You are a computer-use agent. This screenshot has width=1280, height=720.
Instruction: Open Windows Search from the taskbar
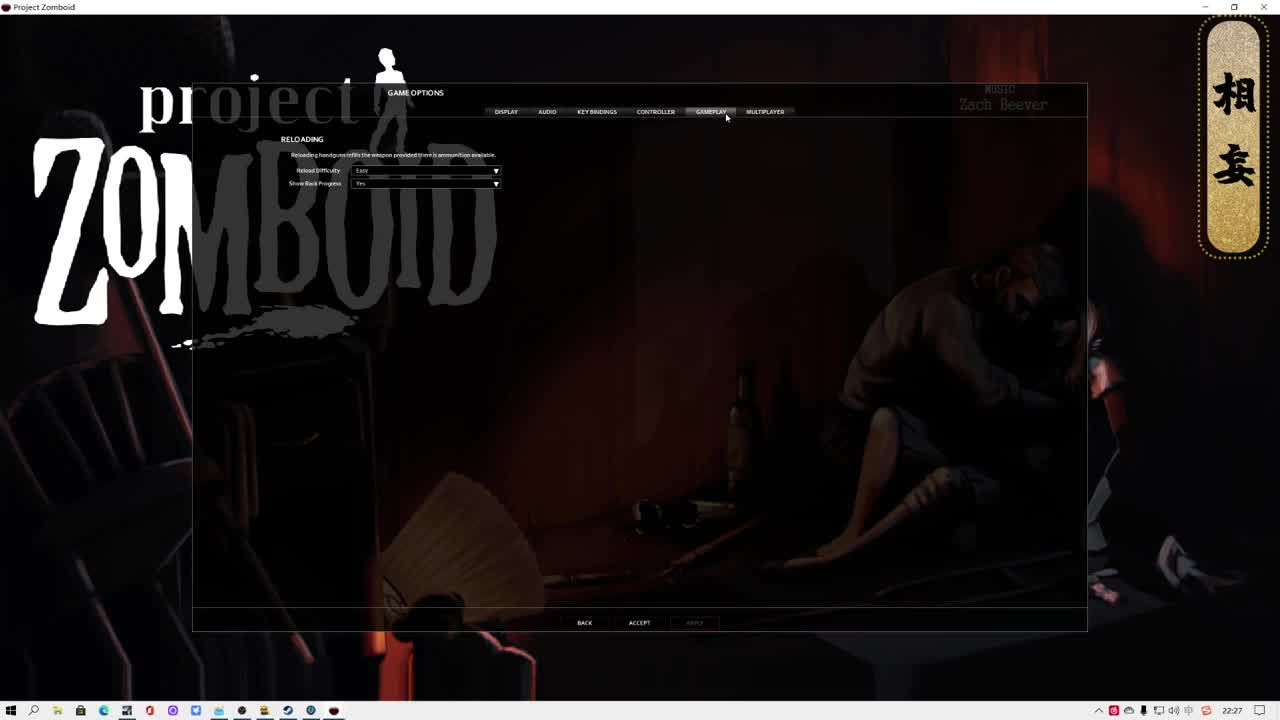34,711
